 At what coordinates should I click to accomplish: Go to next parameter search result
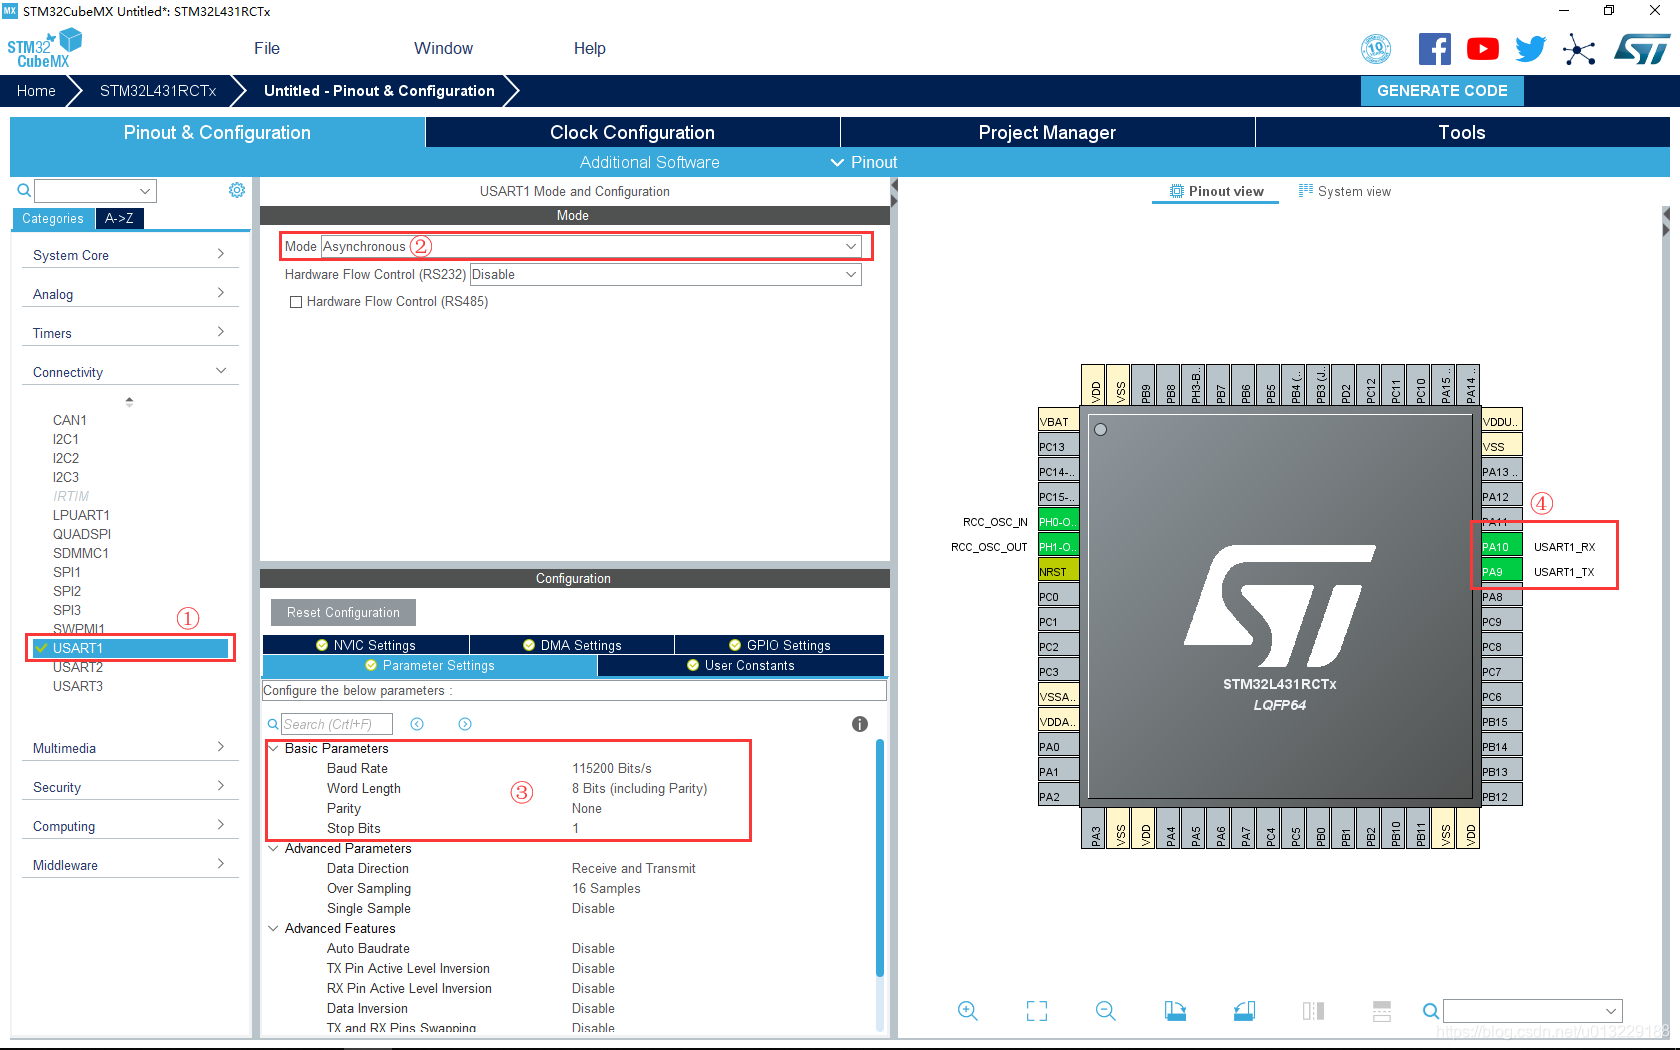coord(465,724)
